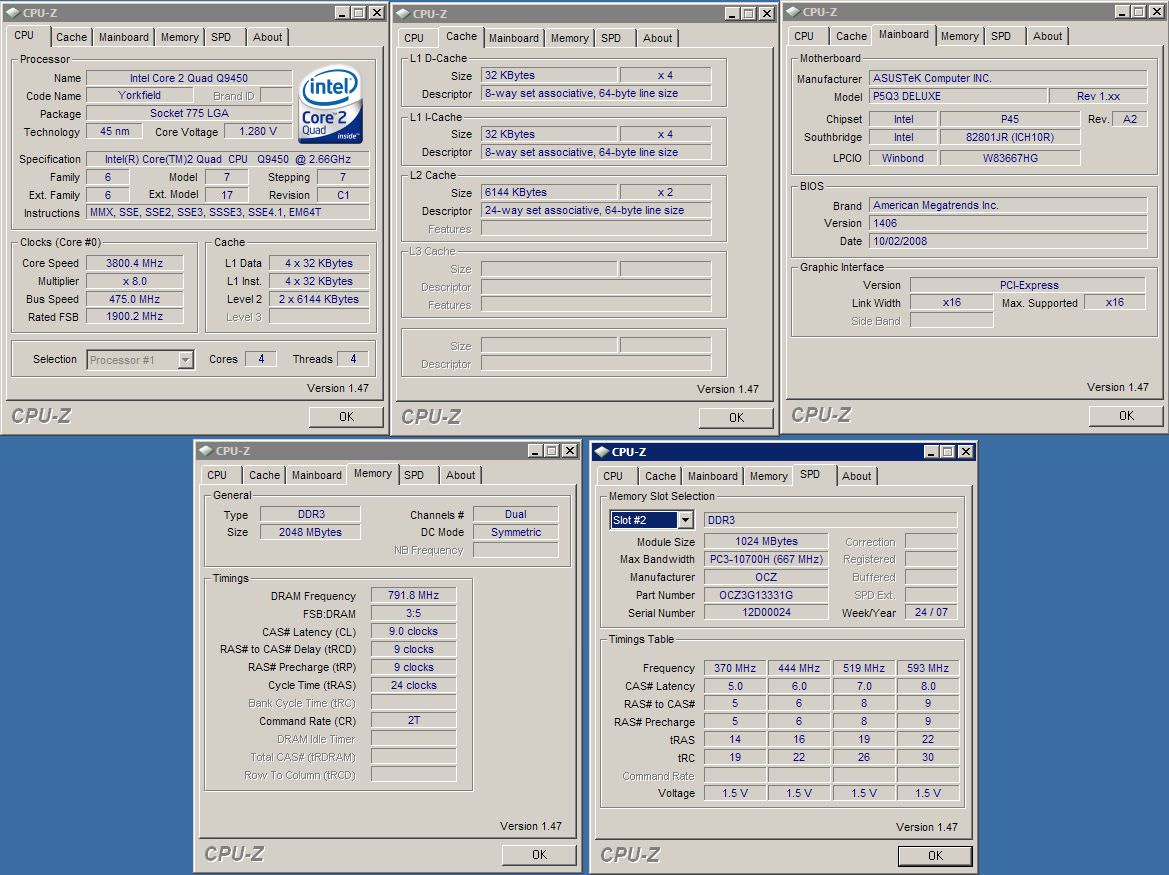Click the CPU-Z title icon in the Mainboard window
Viewport: 1169px width, 875px height.
coord(793,12)
